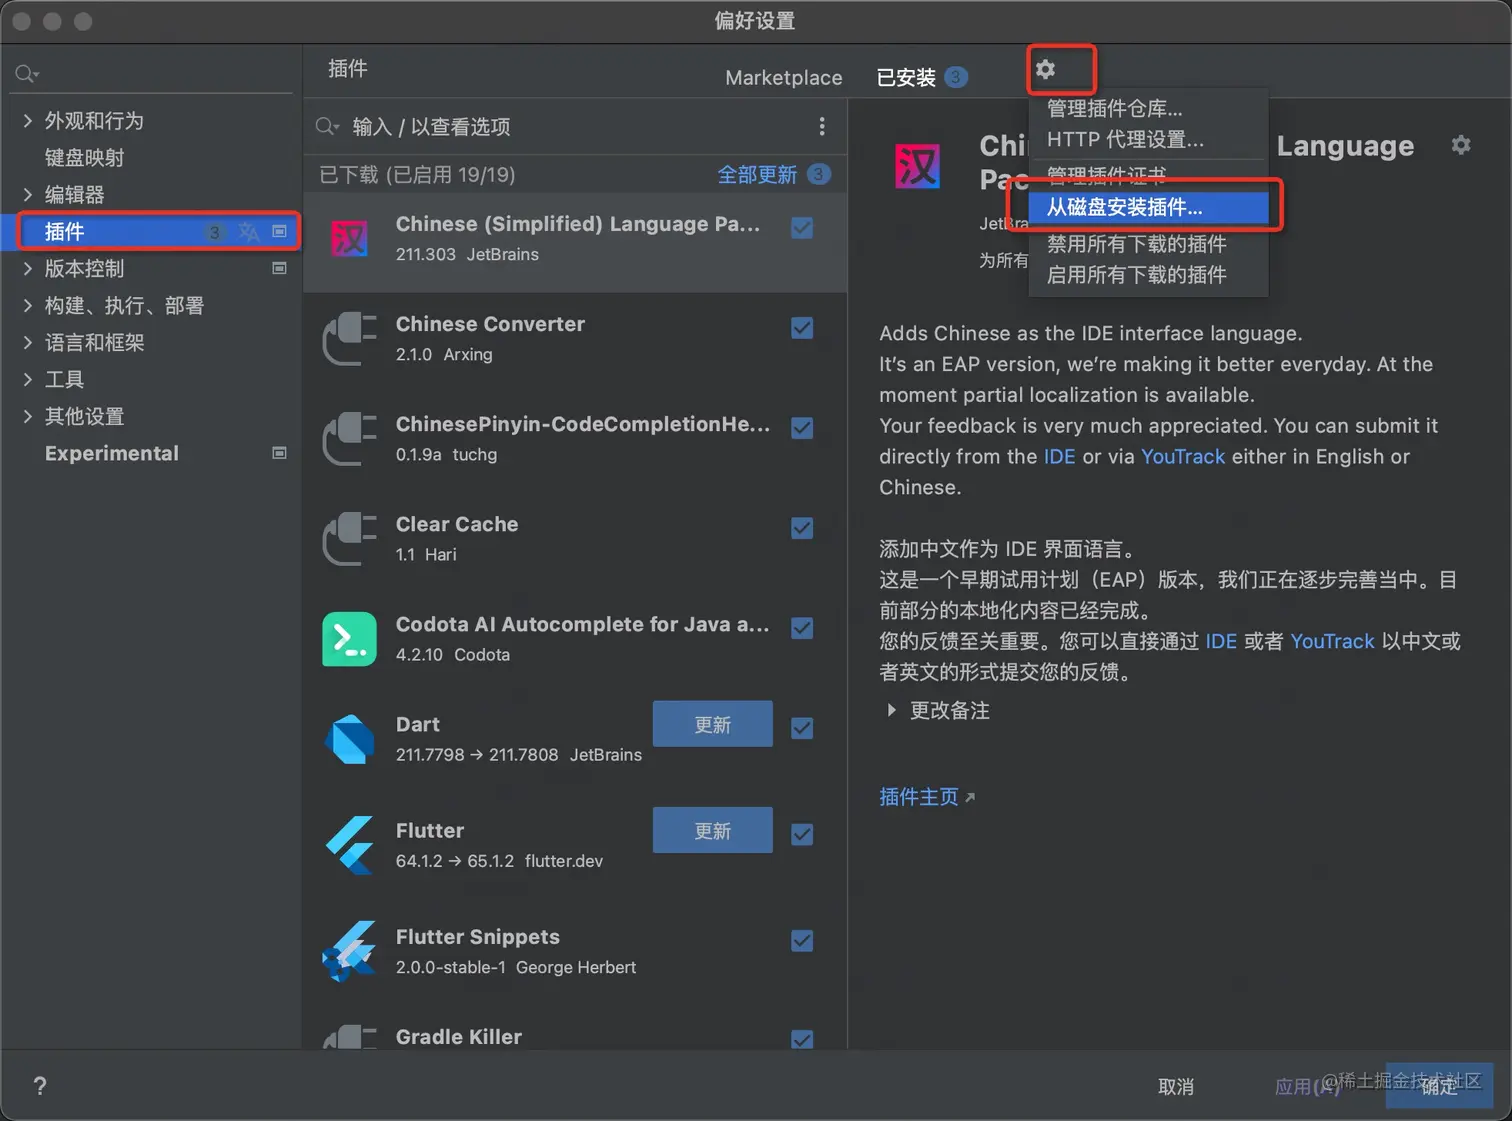Open the gear menu in plugin details pane
The image size is (1512, 1121).
(x=1461, y=145)
